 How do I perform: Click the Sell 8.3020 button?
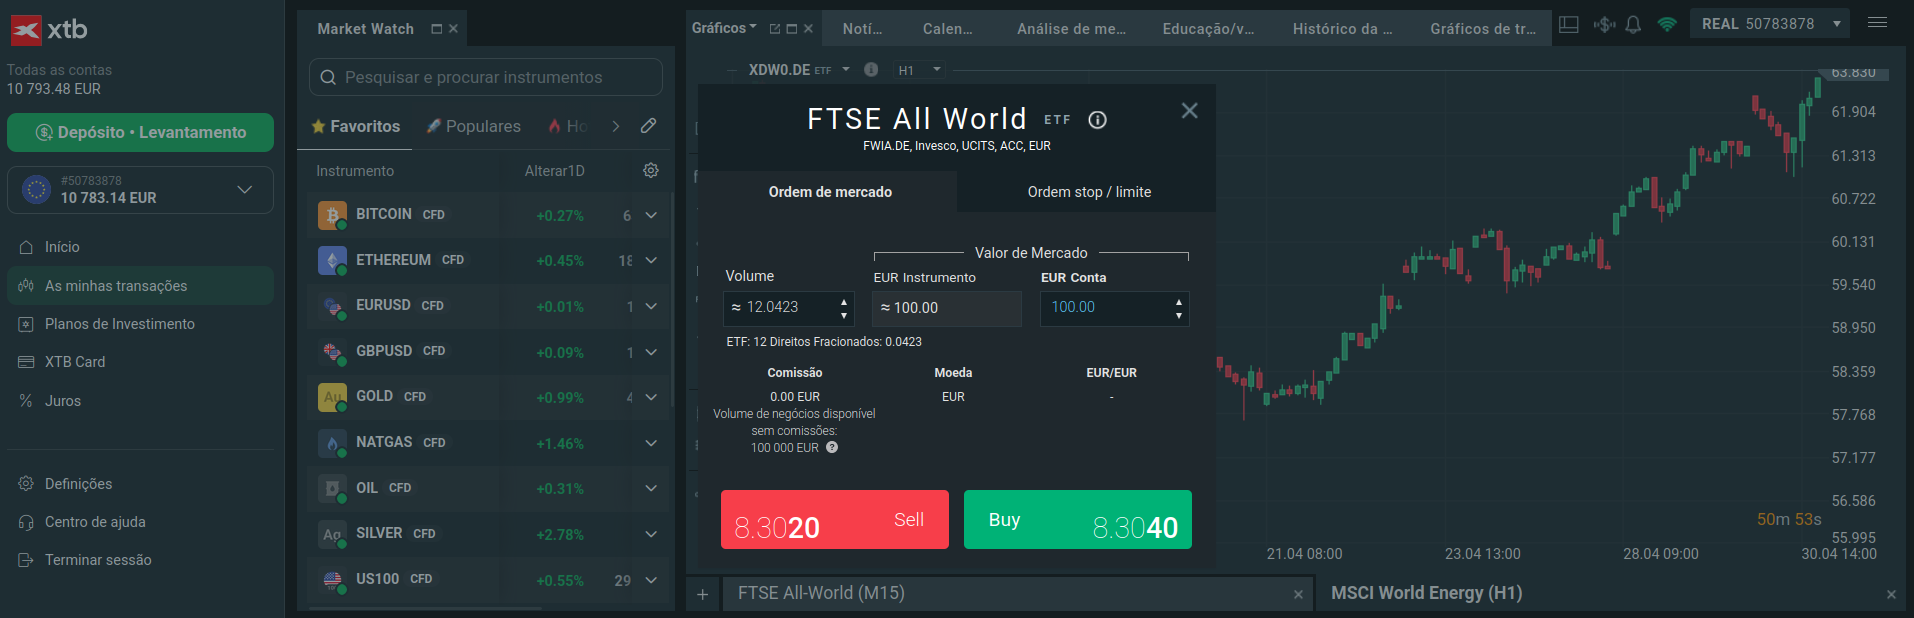pyautogui.click(x=835, y=520)
